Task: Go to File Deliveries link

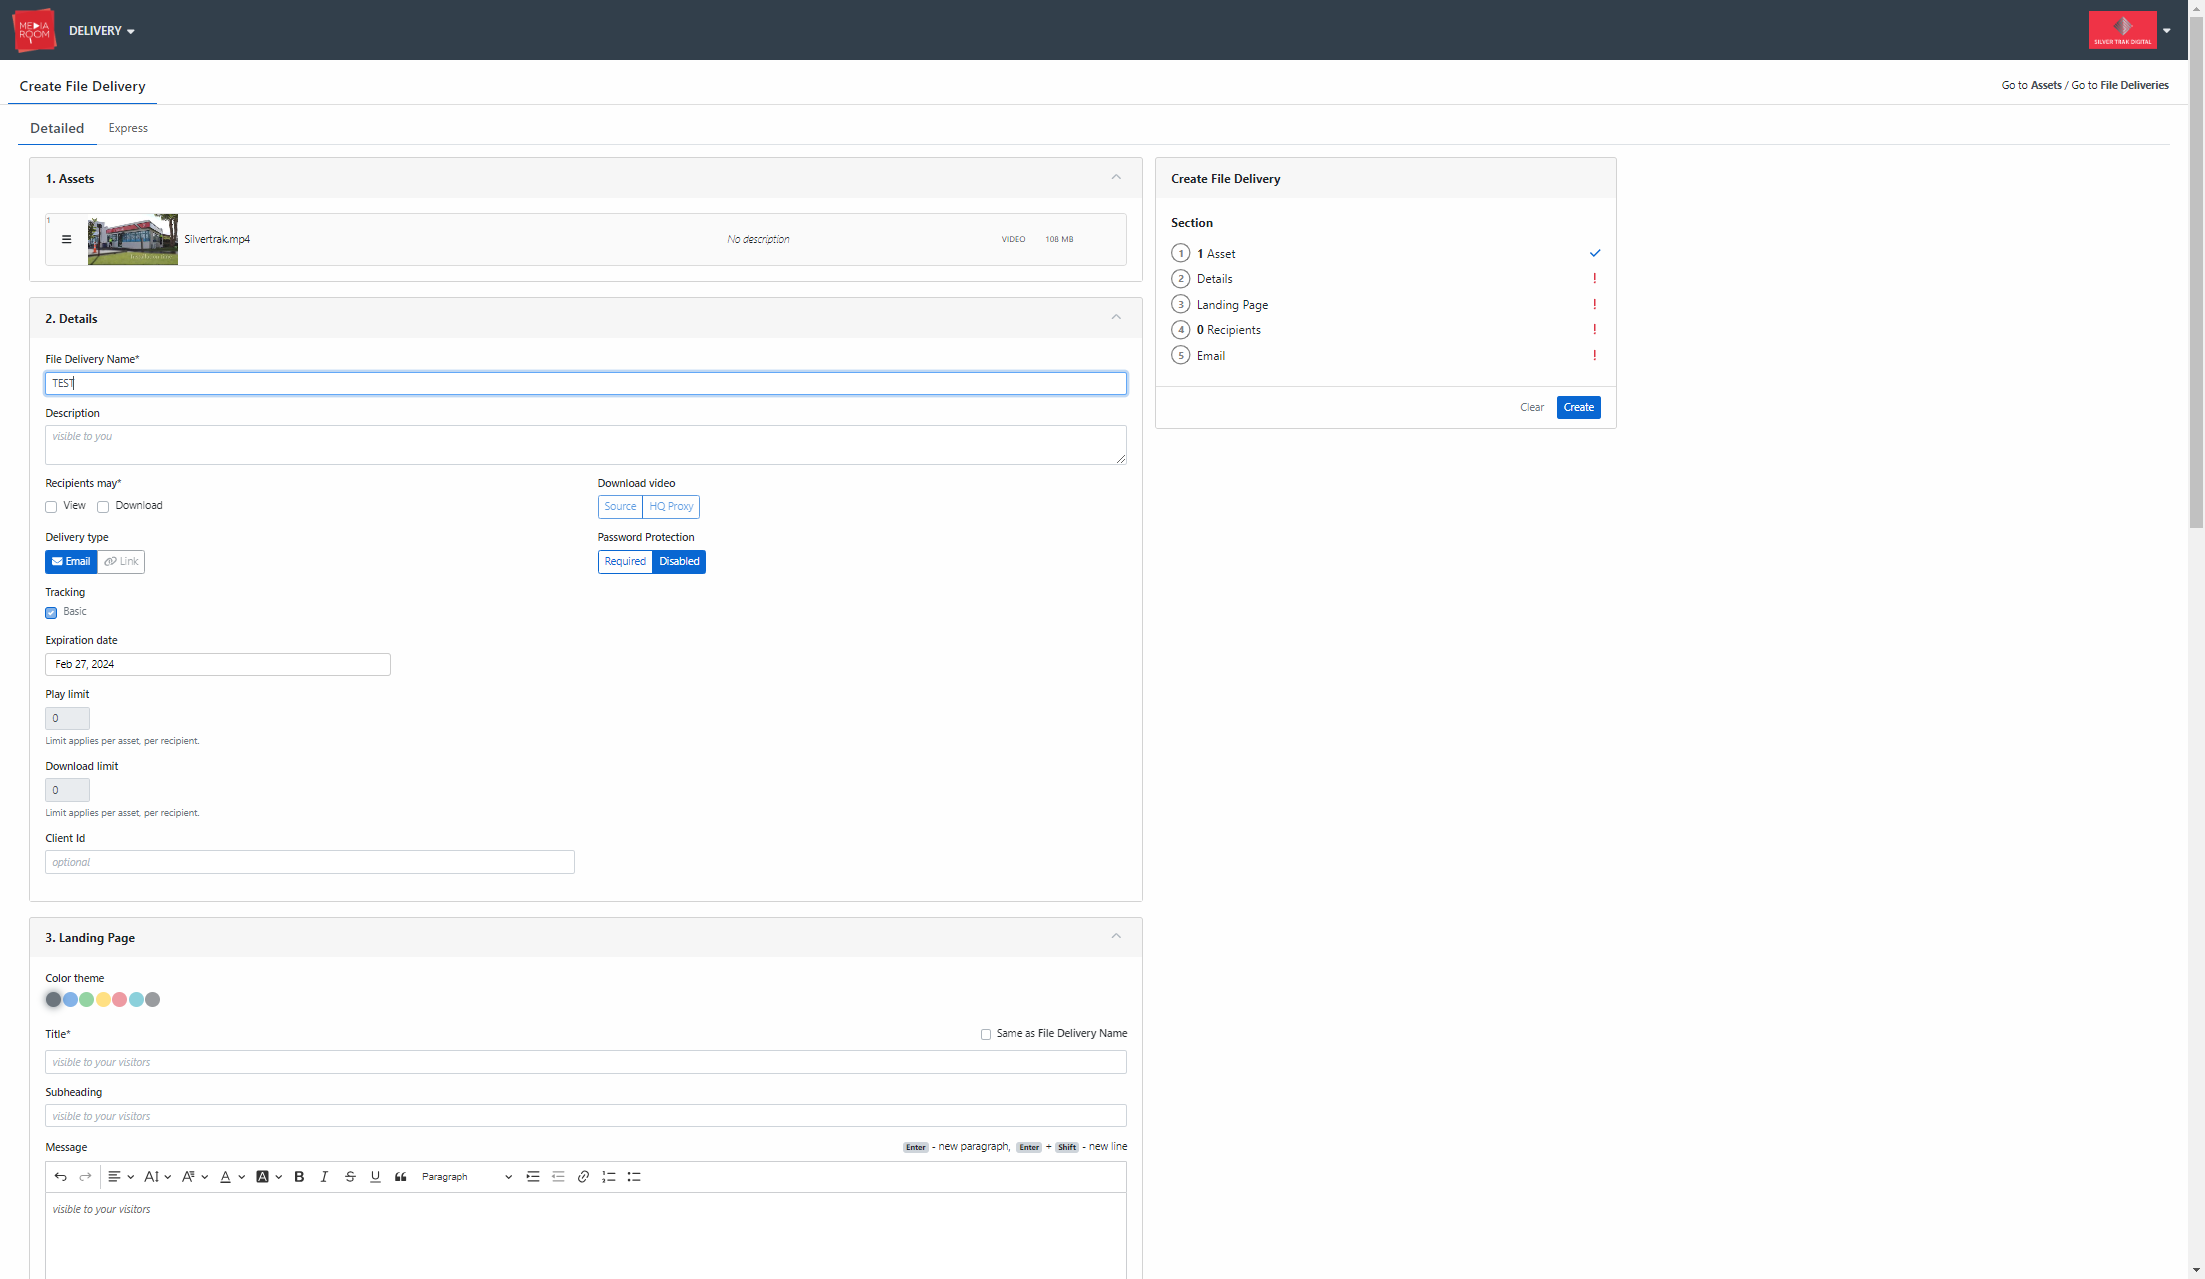Action: pos(2134,86)
